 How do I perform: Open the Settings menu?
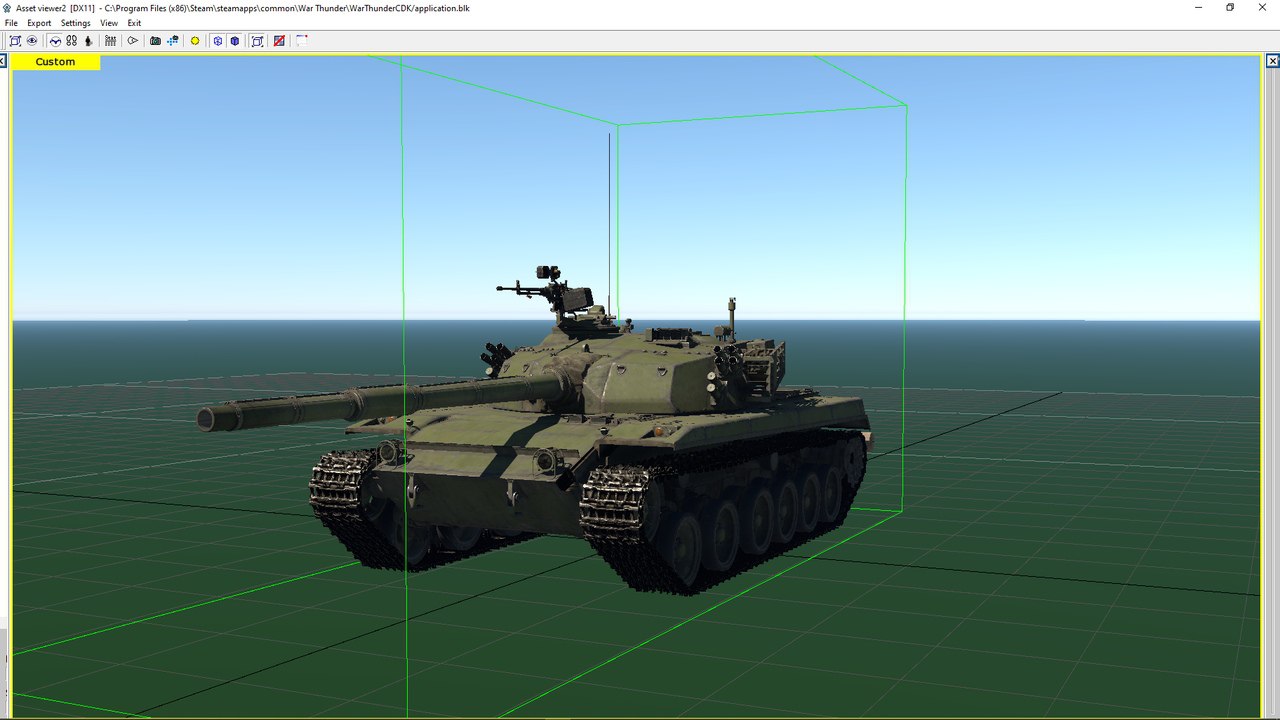75,23
